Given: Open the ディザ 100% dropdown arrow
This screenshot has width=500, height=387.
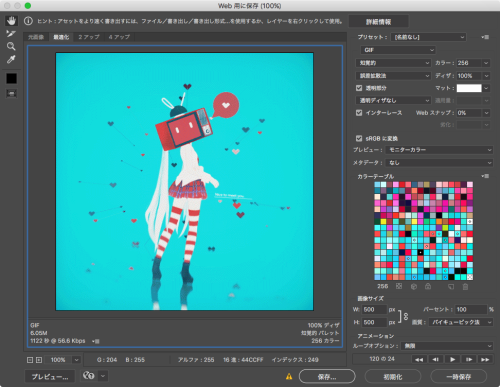Looking at the screenshot, I should tap(486, 76).
